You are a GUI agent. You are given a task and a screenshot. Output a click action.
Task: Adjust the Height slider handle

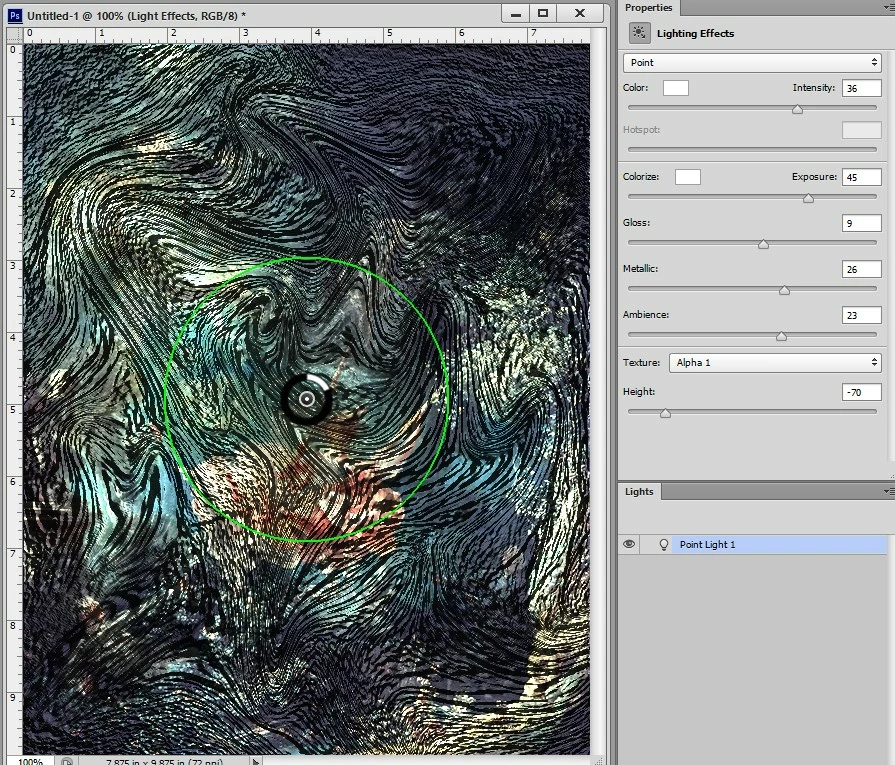[x=666, y=413]
